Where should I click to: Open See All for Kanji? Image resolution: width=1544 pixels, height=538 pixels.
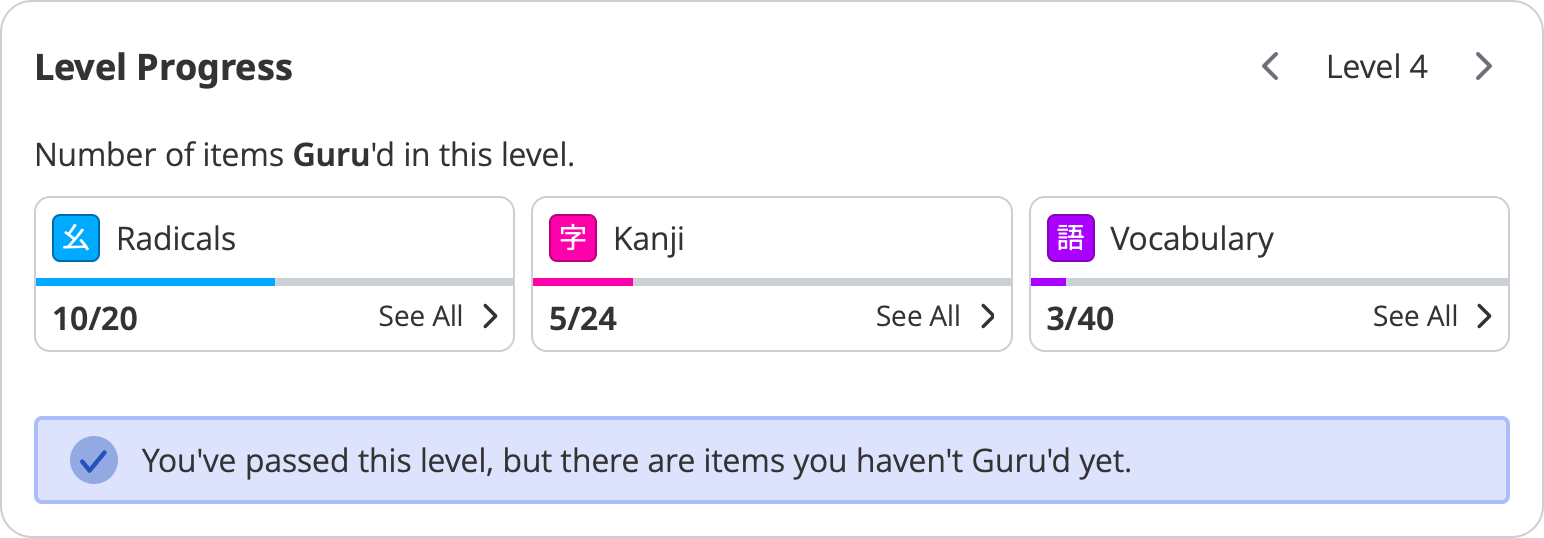tap(918, 317)
